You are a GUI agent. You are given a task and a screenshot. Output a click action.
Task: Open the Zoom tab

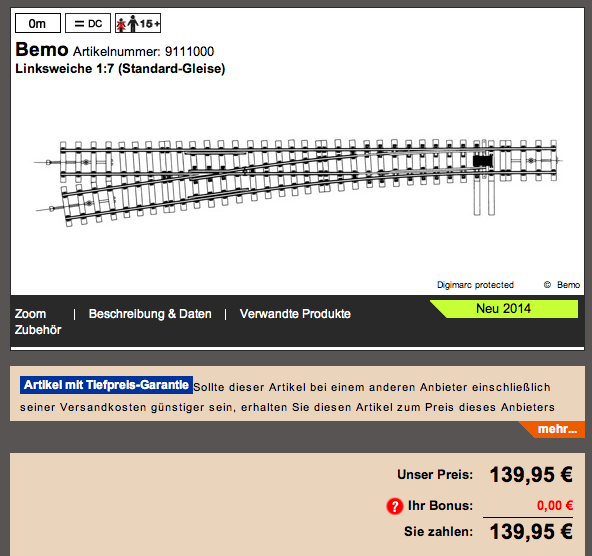point(30,314)
